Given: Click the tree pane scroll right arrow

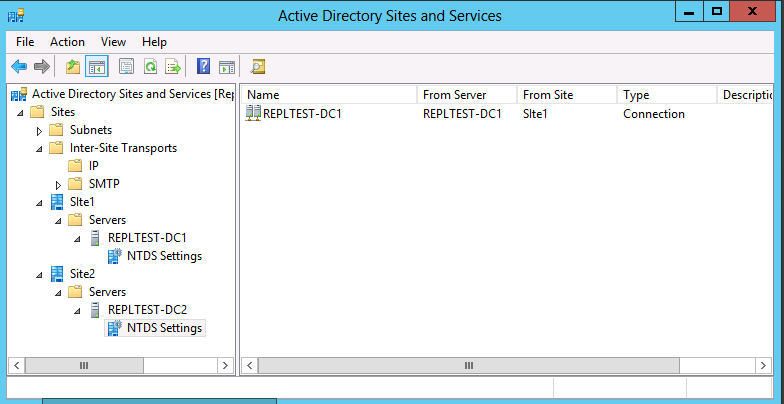Looking at the screenshot, I should click(x=225, y=366).
